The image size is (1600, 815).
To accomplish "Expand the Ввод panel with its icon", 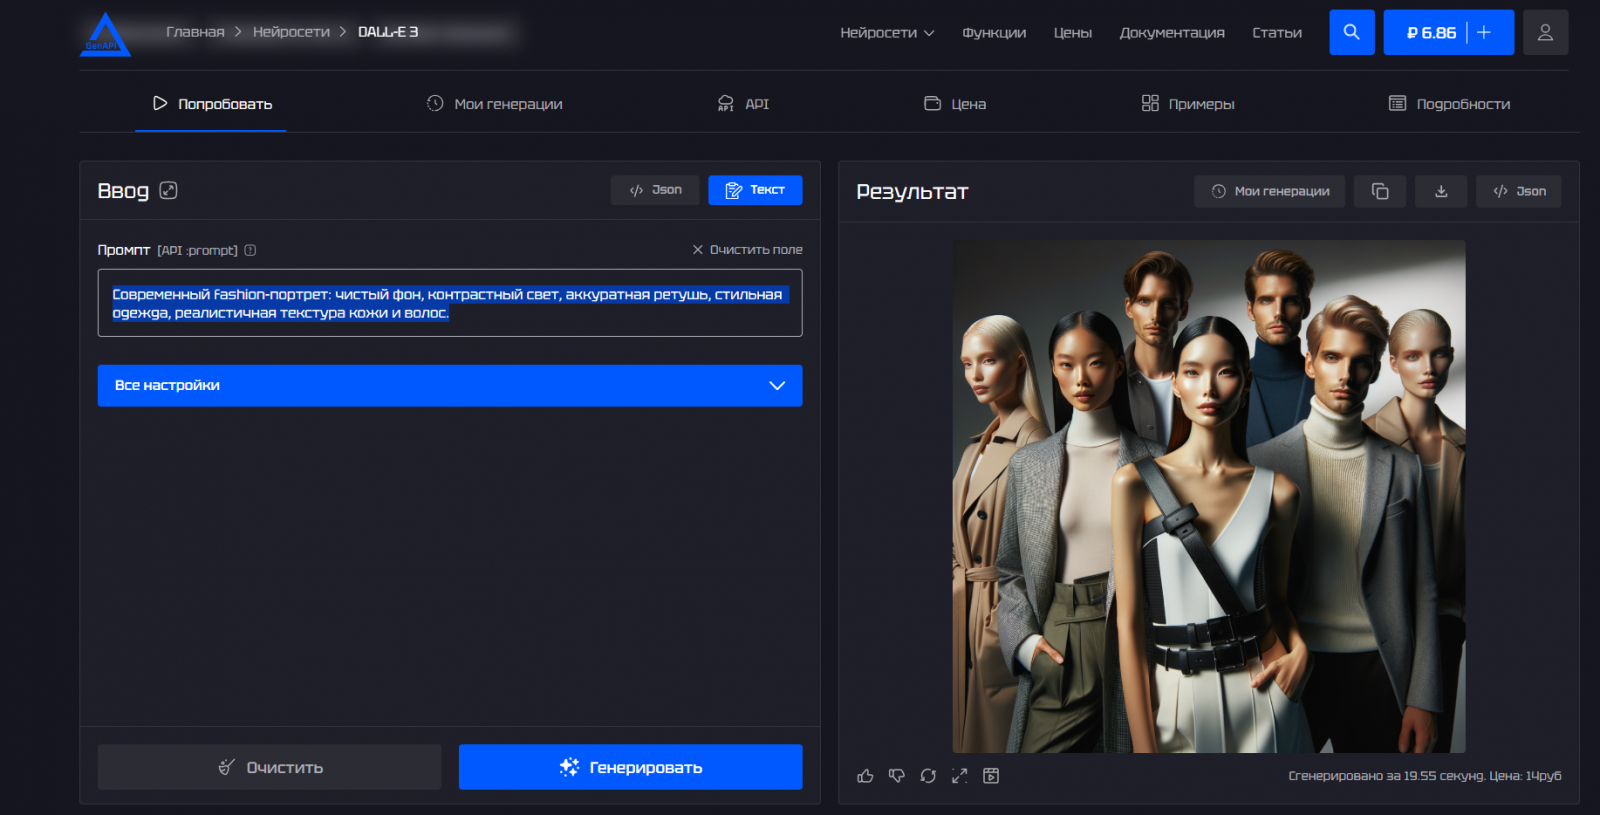I will click(x=168, y=190).
